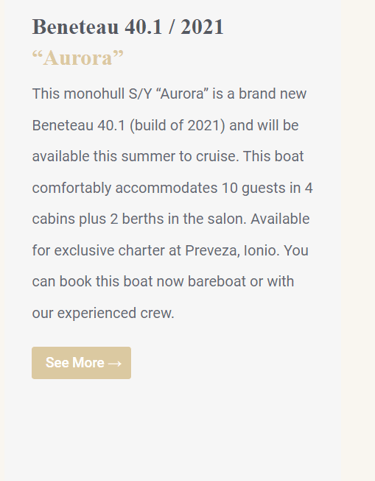This screenshot has width=375, height=481.
Task: Click "2021" in the main heading
Action: coord(202,27)
